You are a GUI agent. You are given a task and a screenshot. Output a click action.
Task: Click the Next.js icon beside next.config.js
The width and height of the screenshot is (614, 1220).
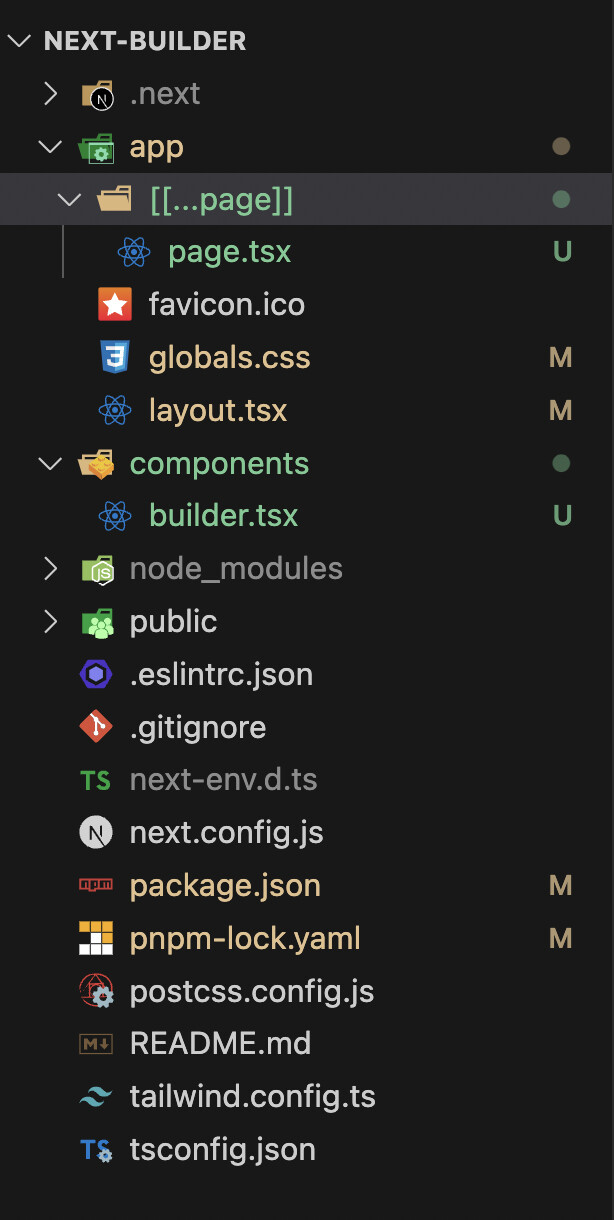(96, 833)
